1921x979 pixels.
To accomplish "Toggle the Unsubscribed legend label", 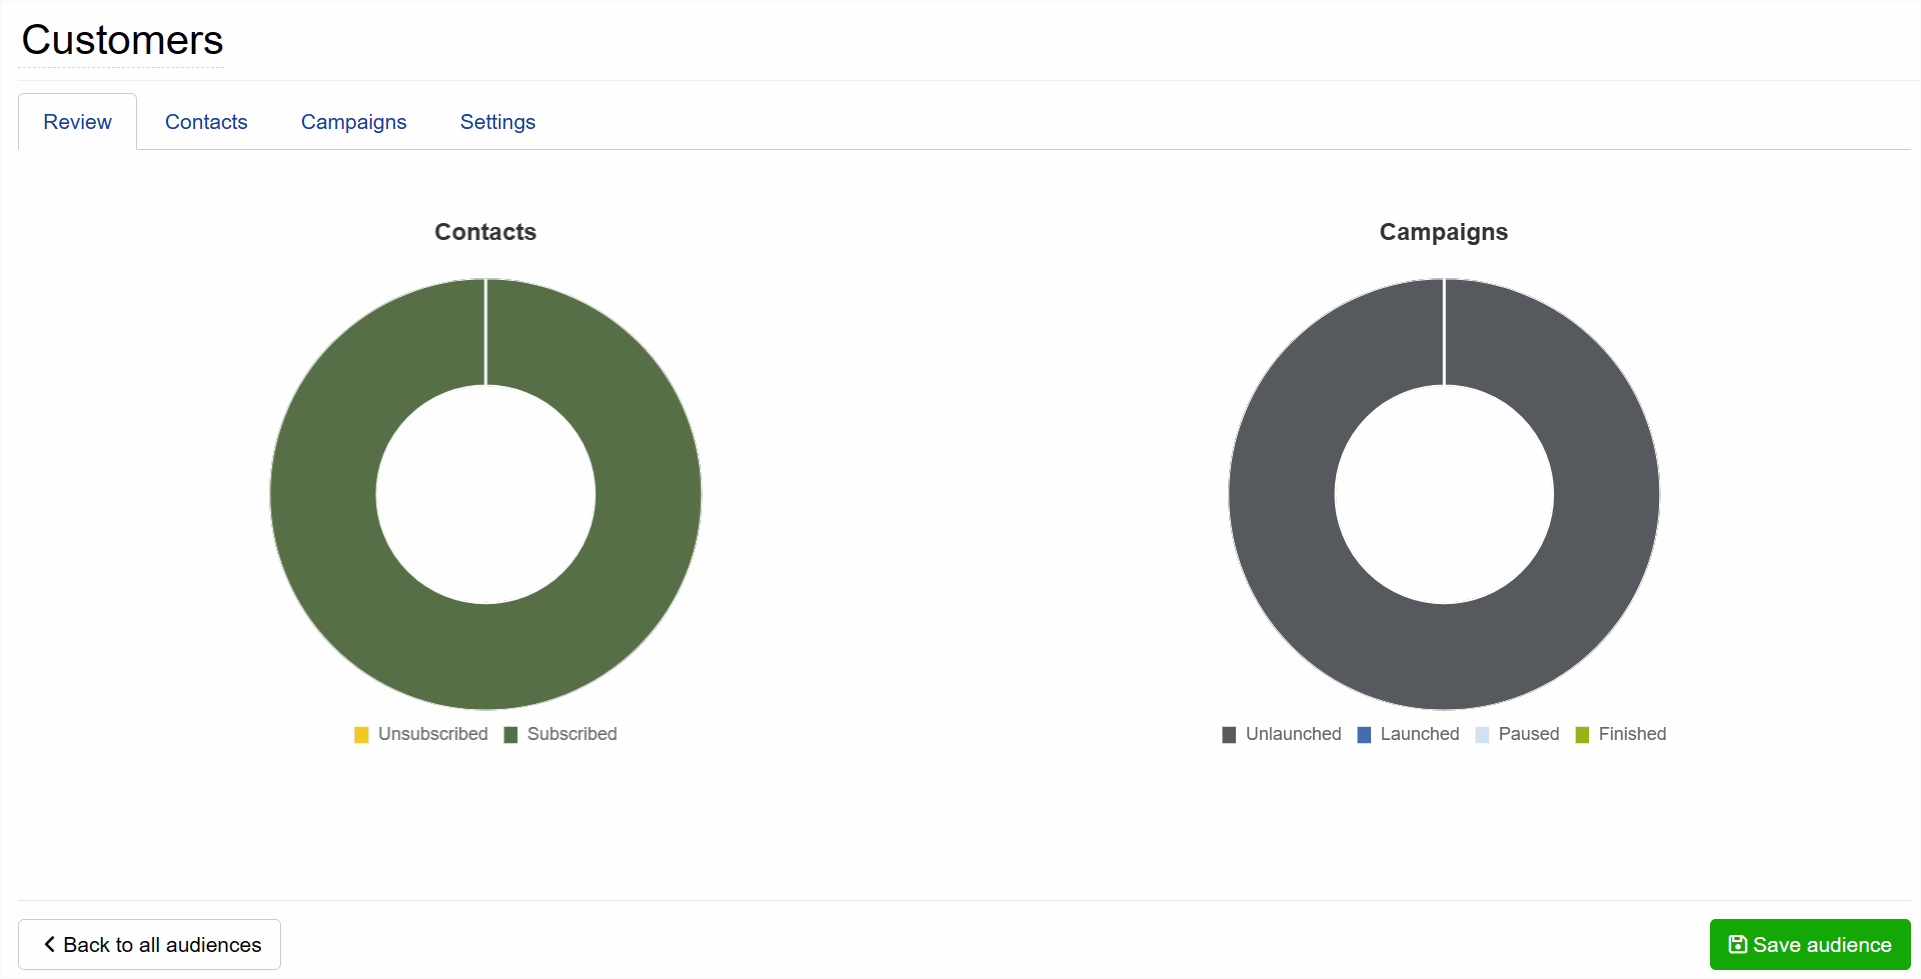I will point(433,734).
